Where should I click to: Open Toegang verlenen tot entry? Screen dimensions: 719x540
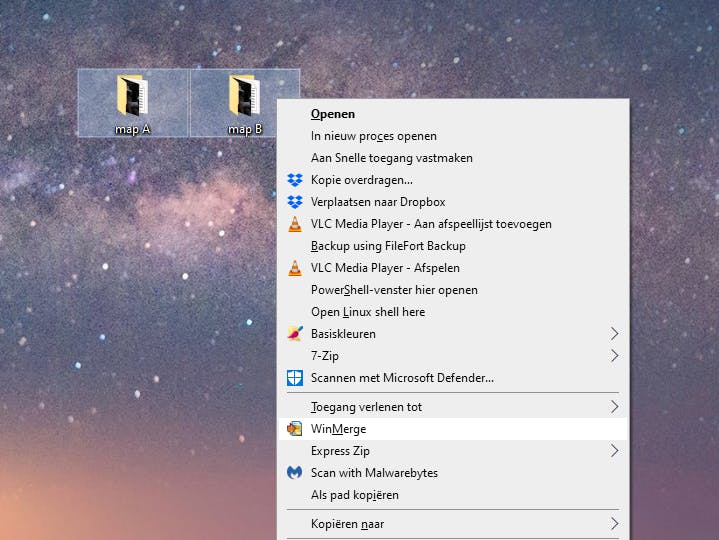tap(453, 407)
